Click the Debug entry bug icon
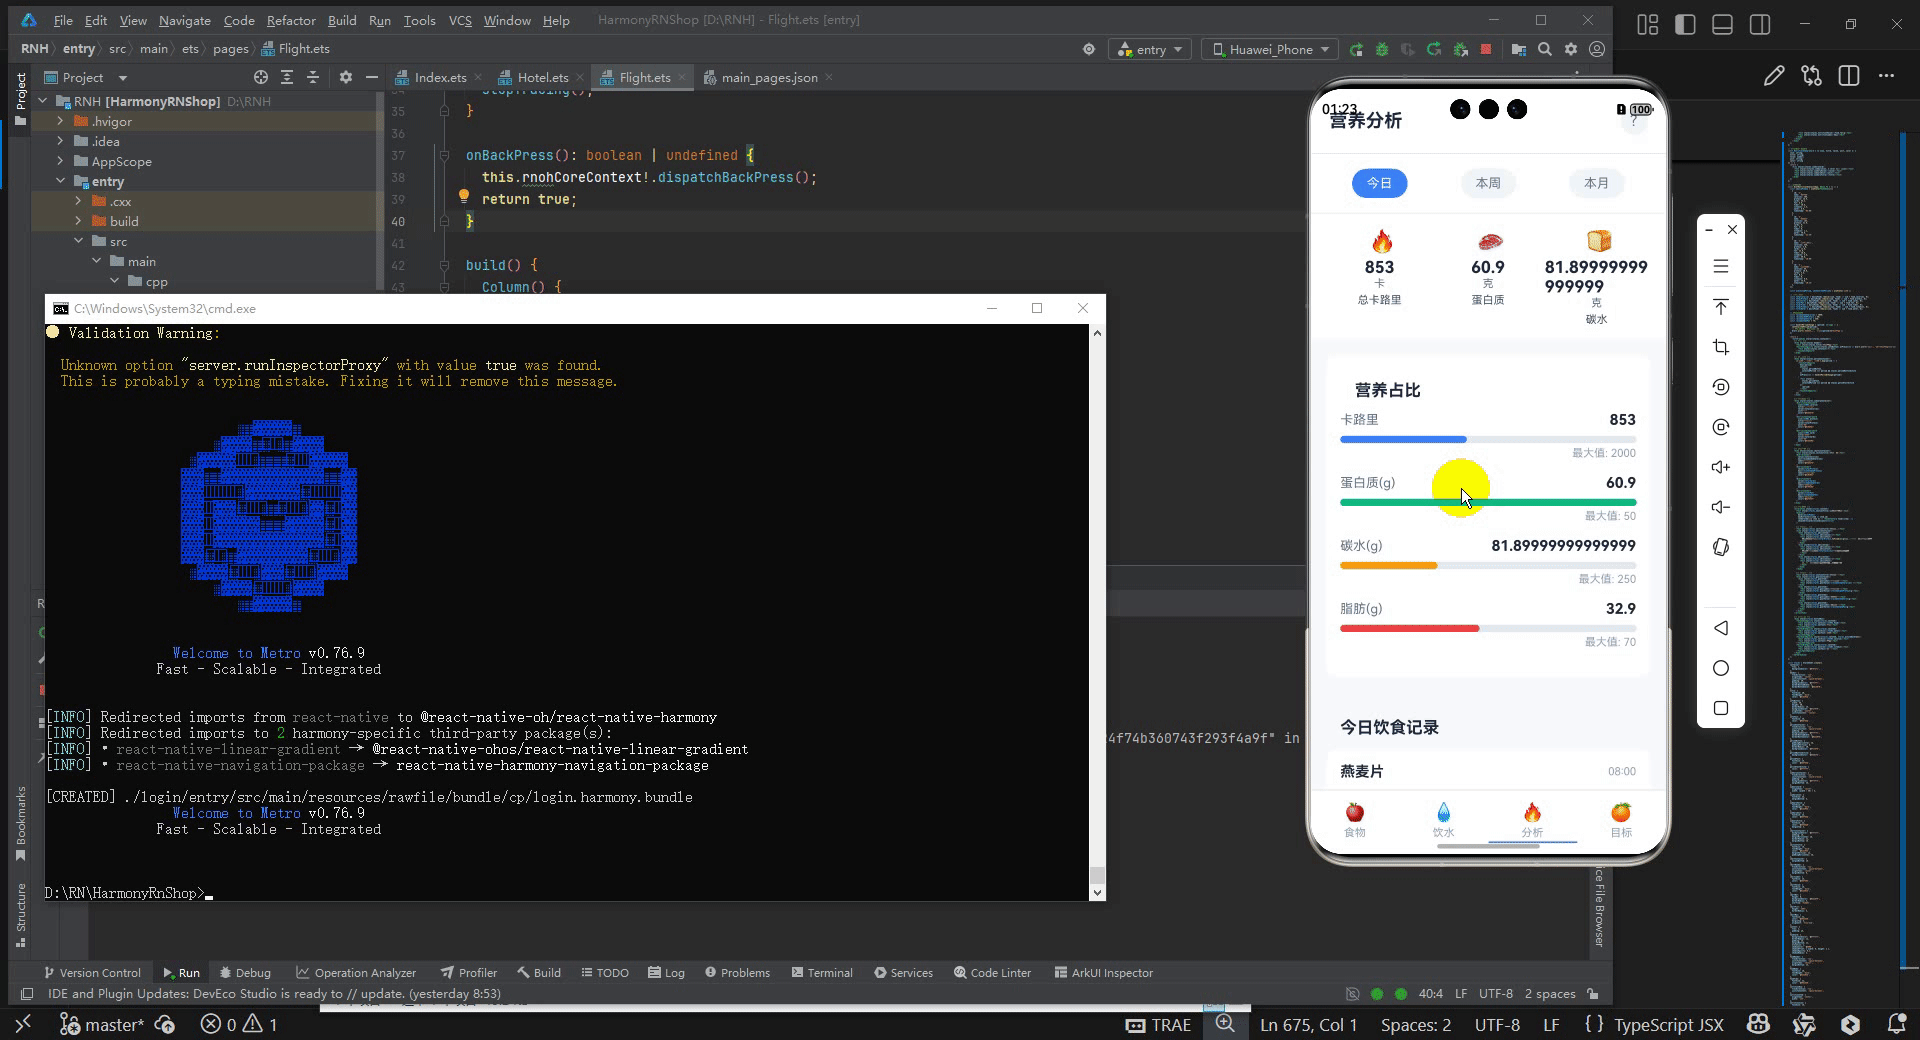 1382,49
